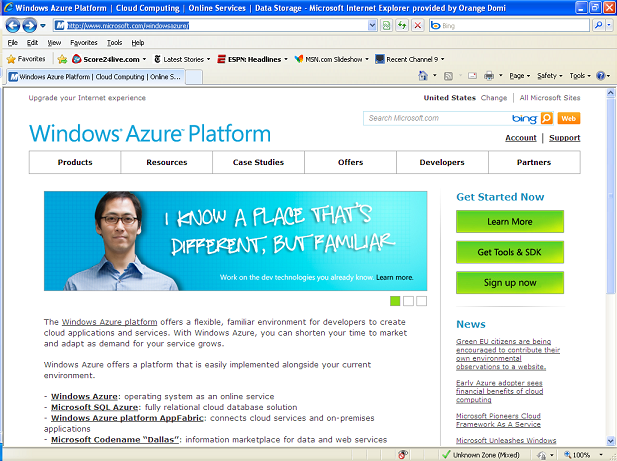617x461 pixels.
Task: Click the green Learn More button
Action: coord(510,221)
